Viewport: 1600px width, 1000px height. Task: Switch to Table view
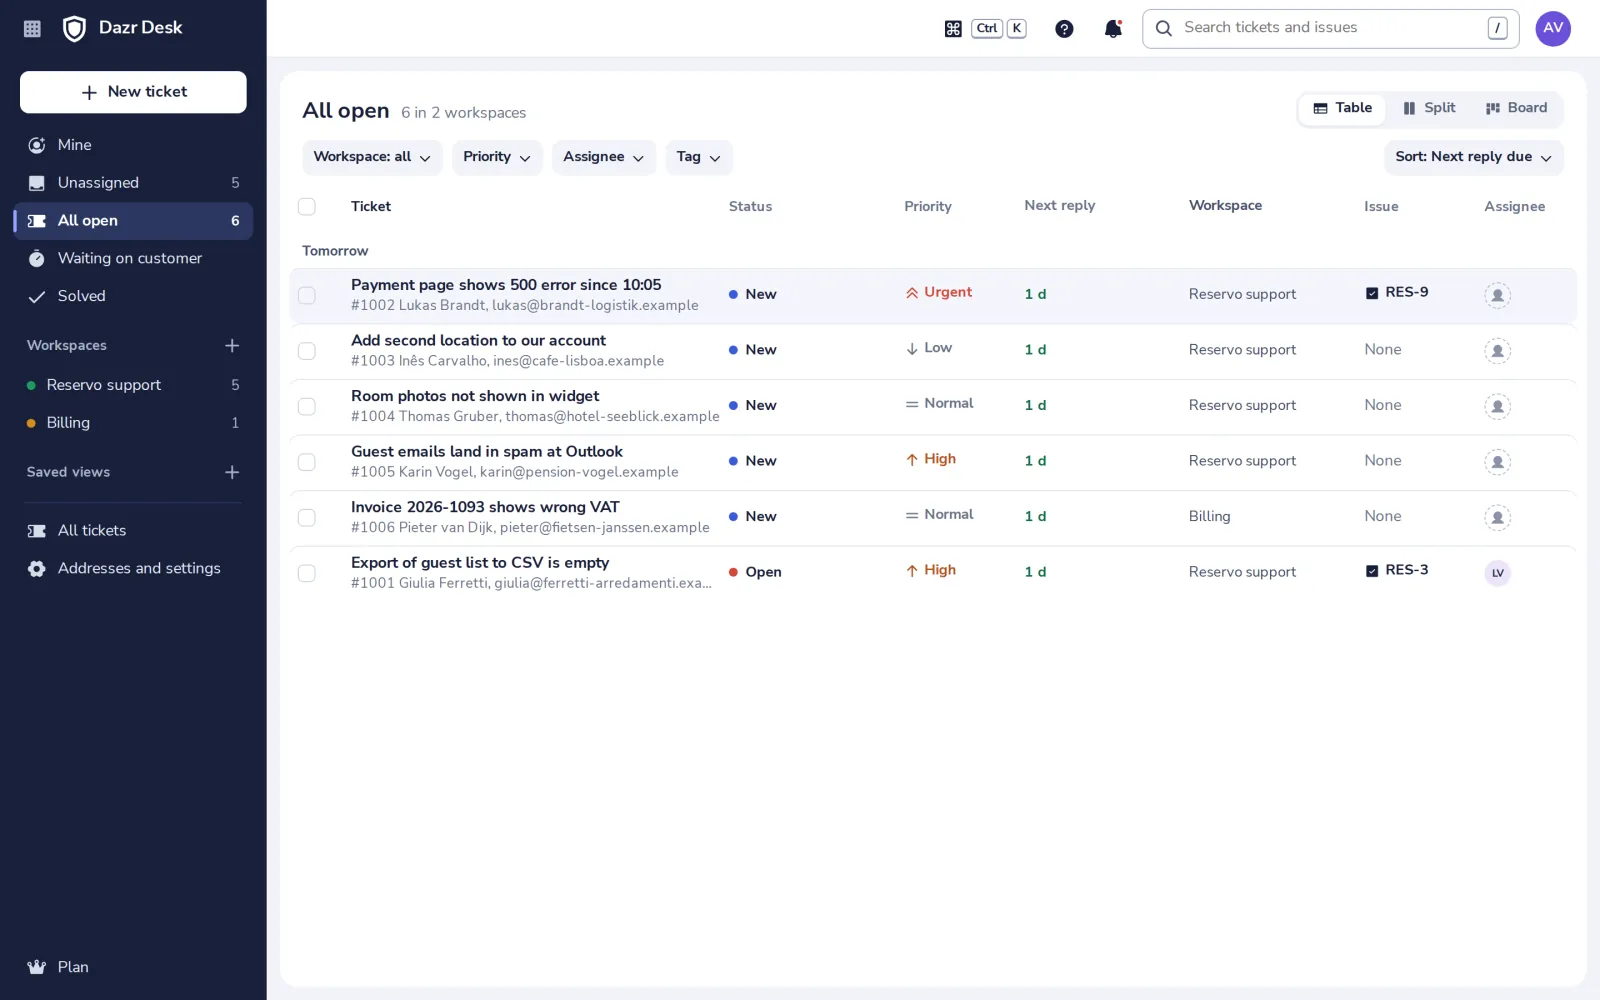[1342, 108]
